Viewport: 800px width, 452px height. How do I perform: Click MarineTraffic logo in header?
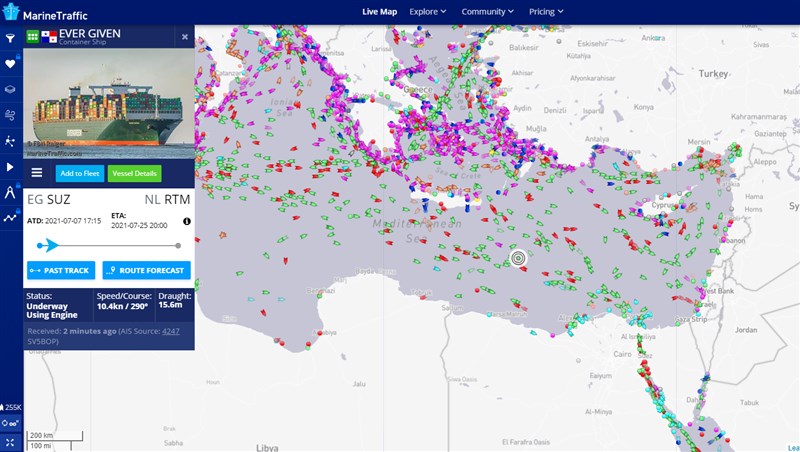pyautogui.click(x=45, y=12)
